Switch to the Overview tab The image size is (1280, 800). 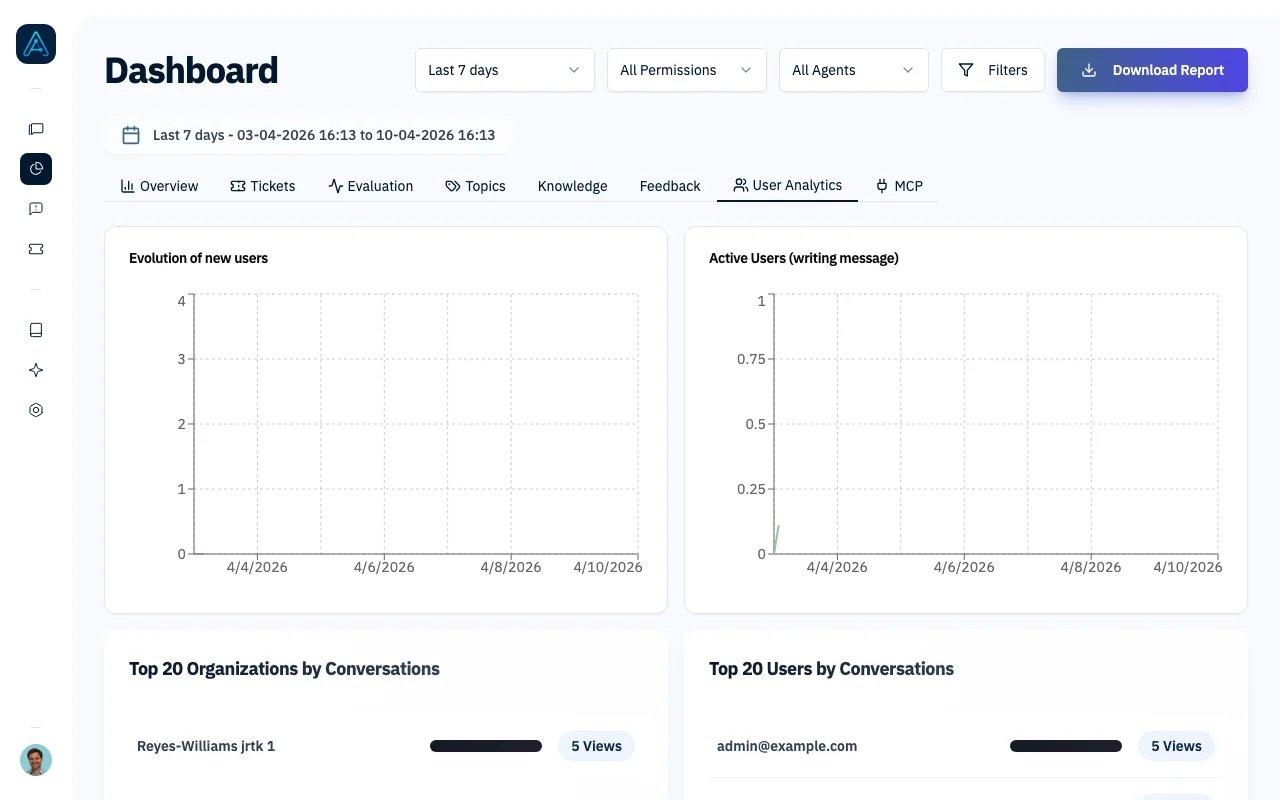click(160, 186)
